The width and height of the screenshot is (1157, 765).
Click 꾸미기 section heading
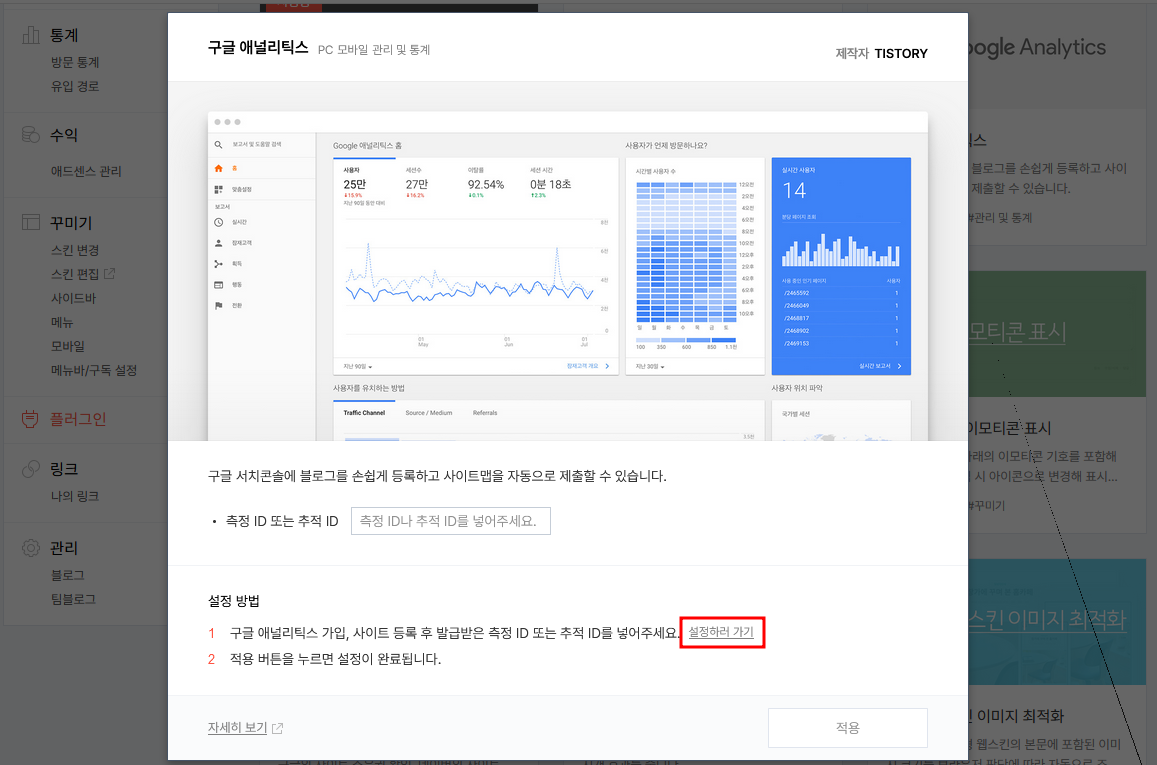[x=71, y=222]
